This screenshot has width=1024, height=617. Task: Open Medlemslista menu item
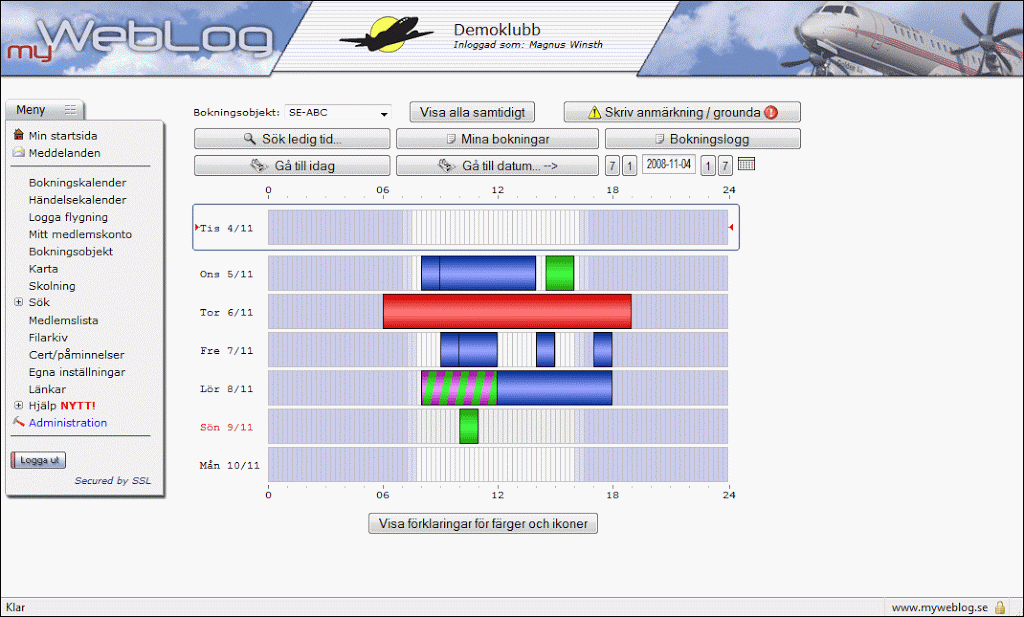(x=63, y=321)
